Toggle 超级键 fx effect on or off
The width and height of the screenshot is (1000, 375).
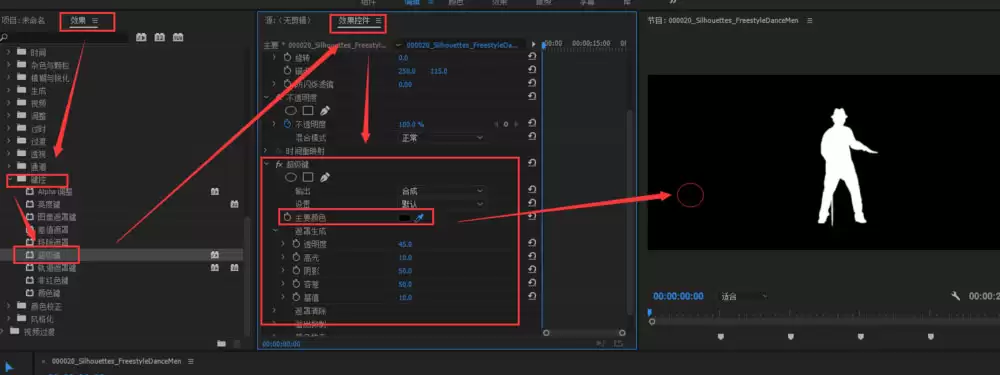[x=278, y=164]
